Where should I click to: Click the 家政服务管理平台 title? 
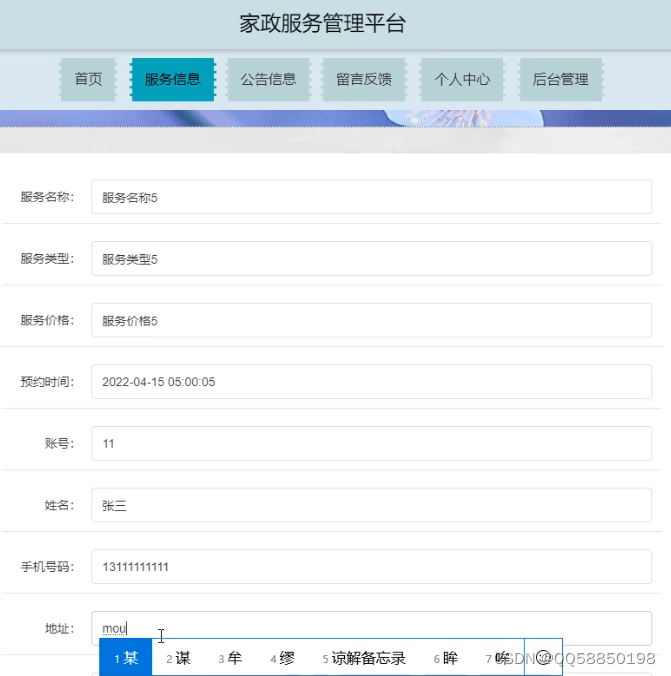tap(323, 23)
